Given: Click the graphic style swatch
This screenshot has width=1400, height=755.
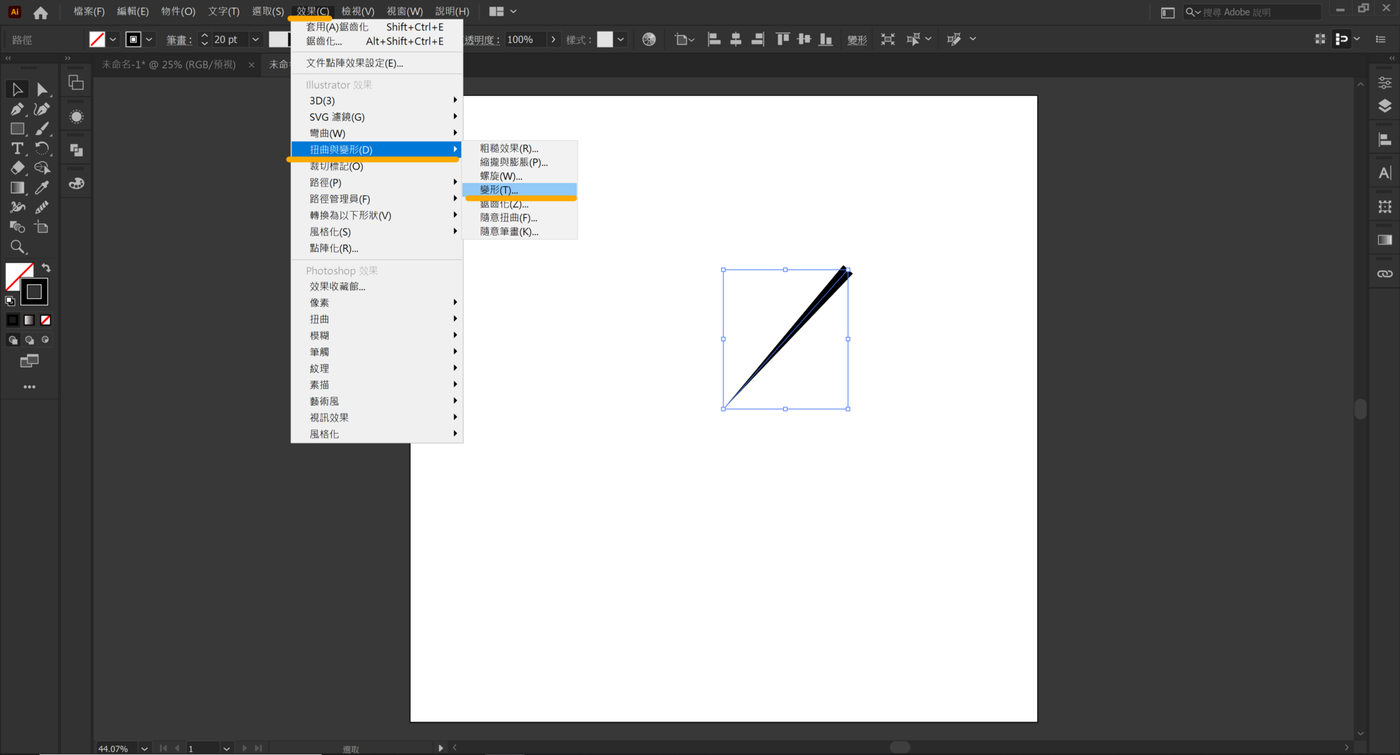Looking at the screenshot, I should pyautogui.click(x=605, y=39).
